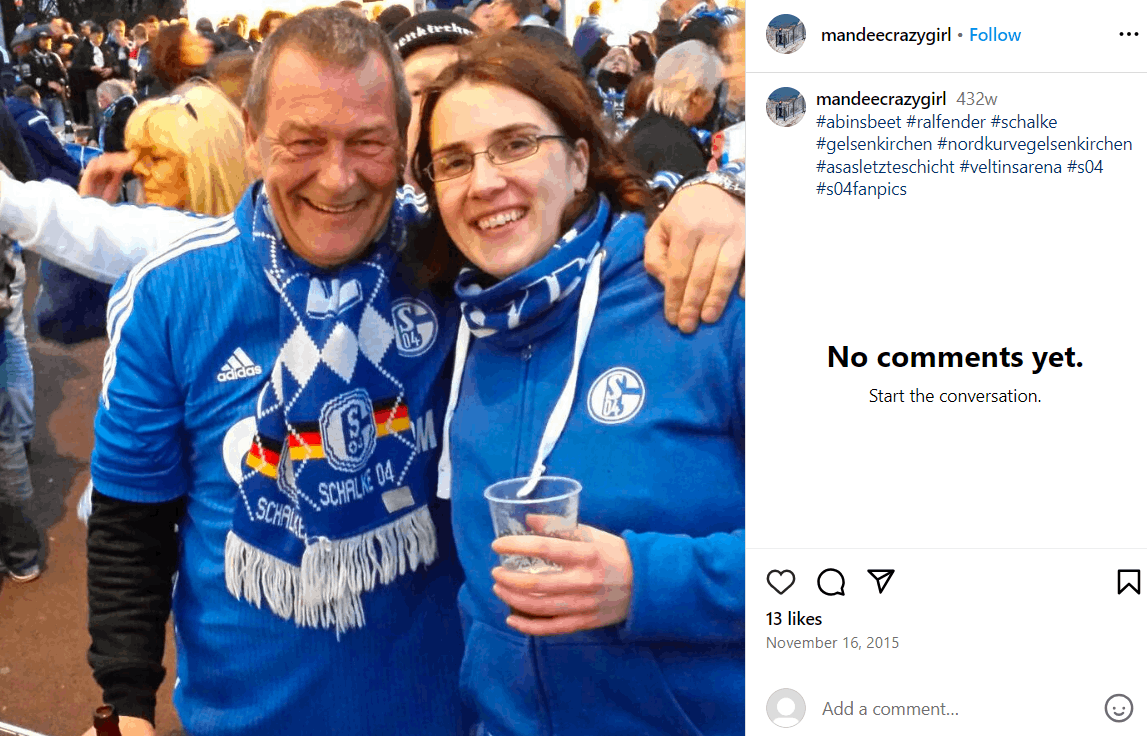The height and width of the screenshot is (736, 1147).
Task: Click the photo of the two fans
Action: pos(370,368)
